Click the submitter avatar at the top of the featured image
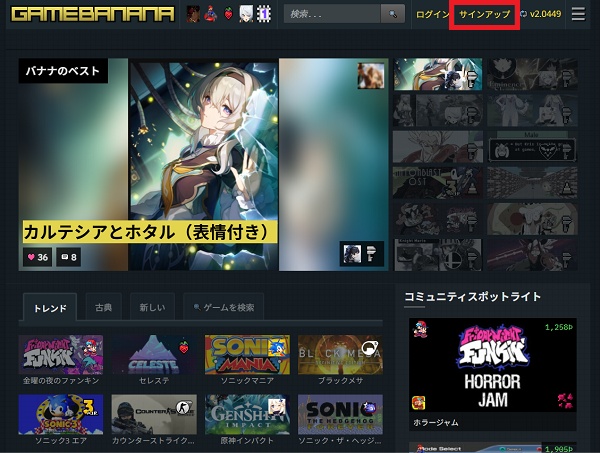This screenshot has width=600, height=453. tap(371, 76)
